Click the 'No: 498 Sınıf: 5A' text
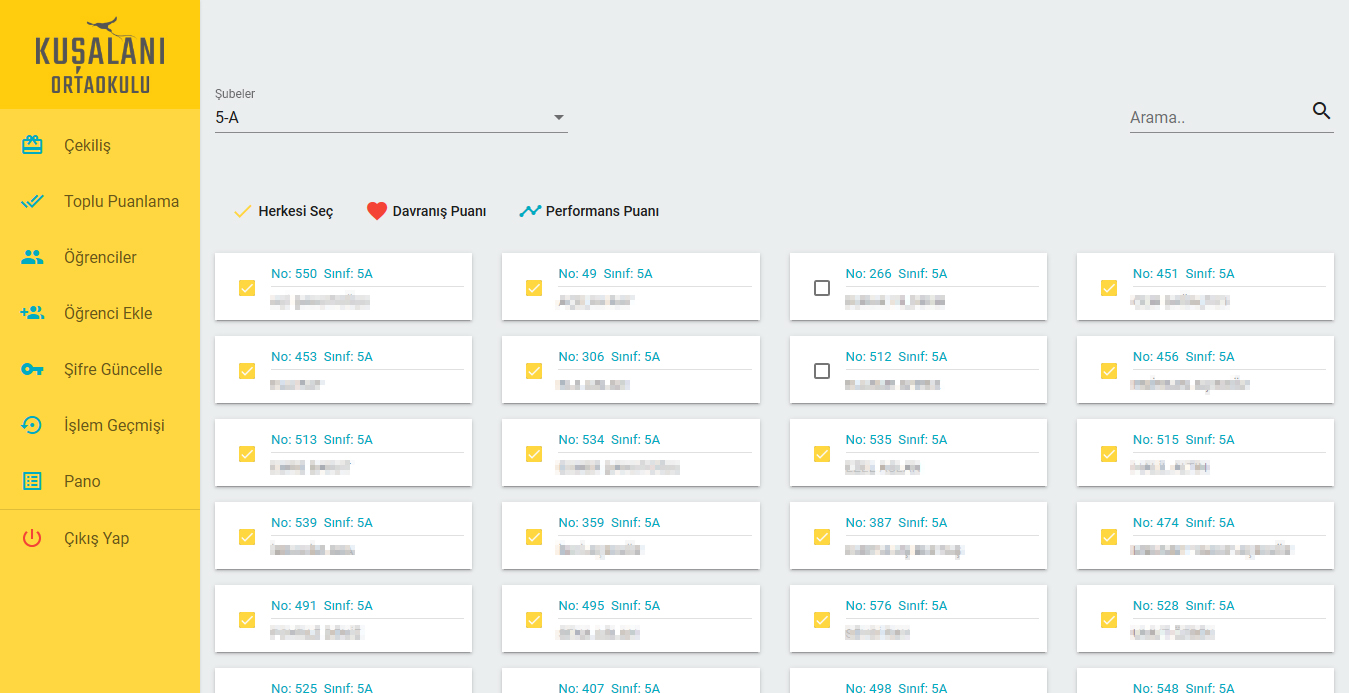 tap(896, 688)
